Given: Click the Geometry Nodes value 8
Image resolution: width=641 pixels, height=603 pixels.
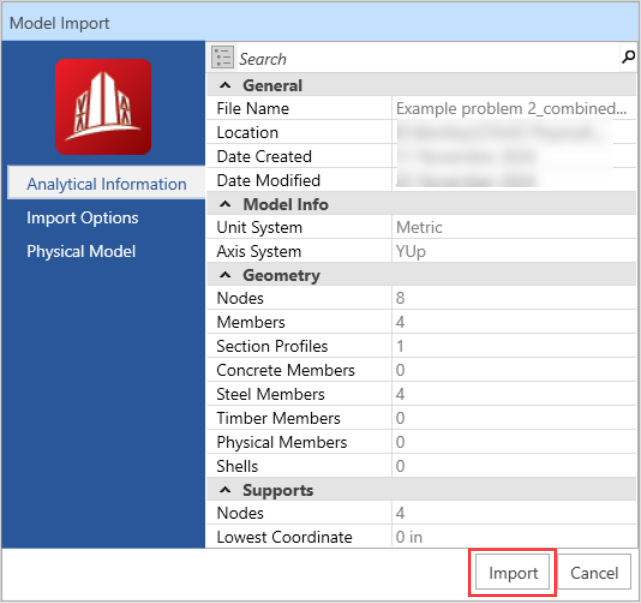Looking at the screenshot, I should point(400,298).
